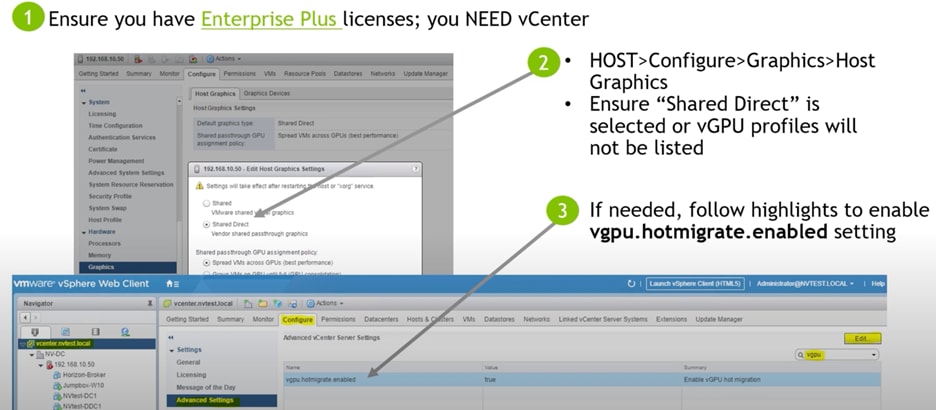Click Help link in vSphere header

[877, 284]
